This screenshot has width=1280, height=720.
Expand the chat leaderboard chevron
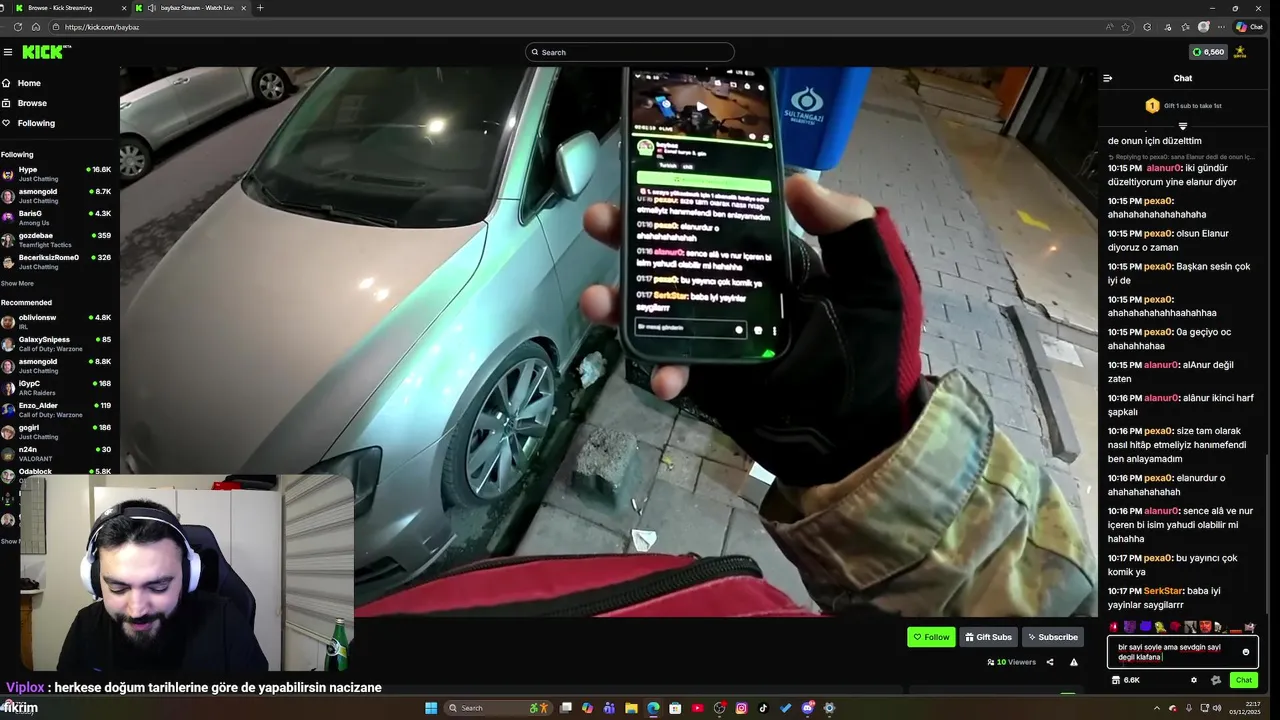[1183, 126]
